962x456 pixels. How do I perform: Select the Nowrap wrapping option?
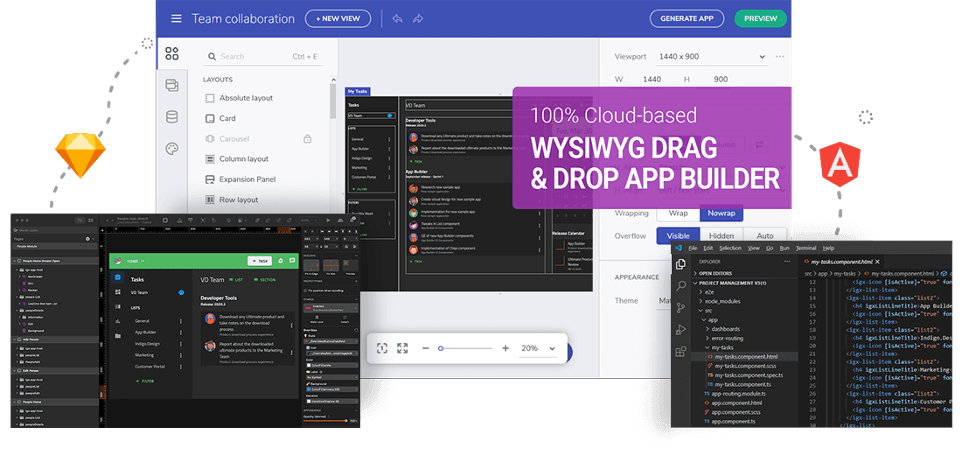722,213
